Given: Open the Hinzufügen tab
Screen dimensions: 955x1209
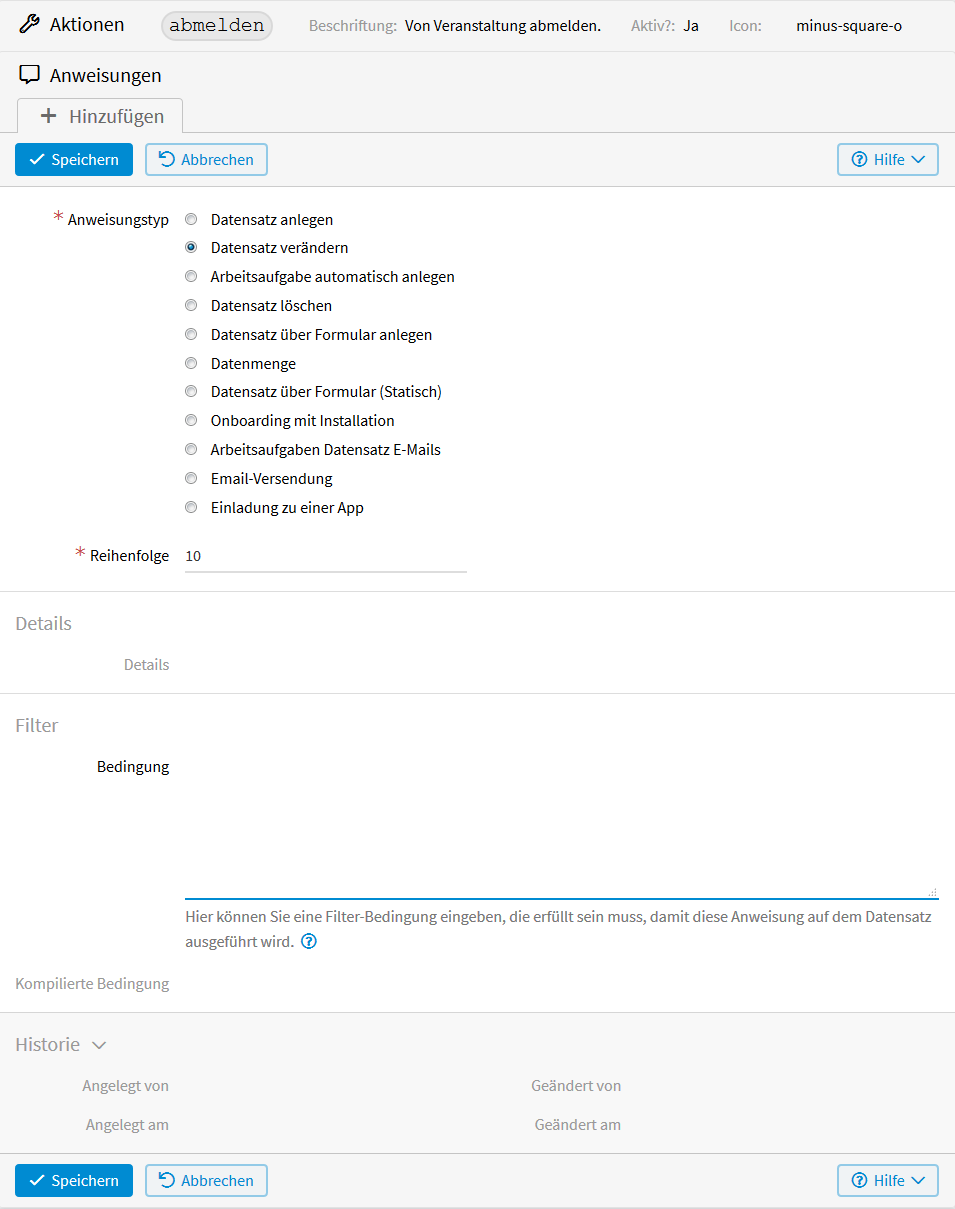Looking at the screenshot, I should click(x=100, y=116).
